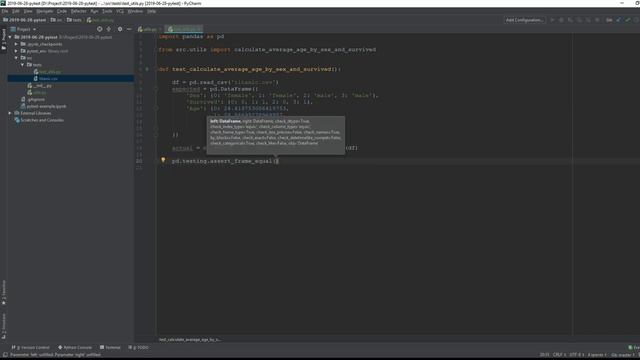This screenshot has height=360, width=640.
Task: Click the CRLF line separator in status bar
Action: (x=559, y=355)
